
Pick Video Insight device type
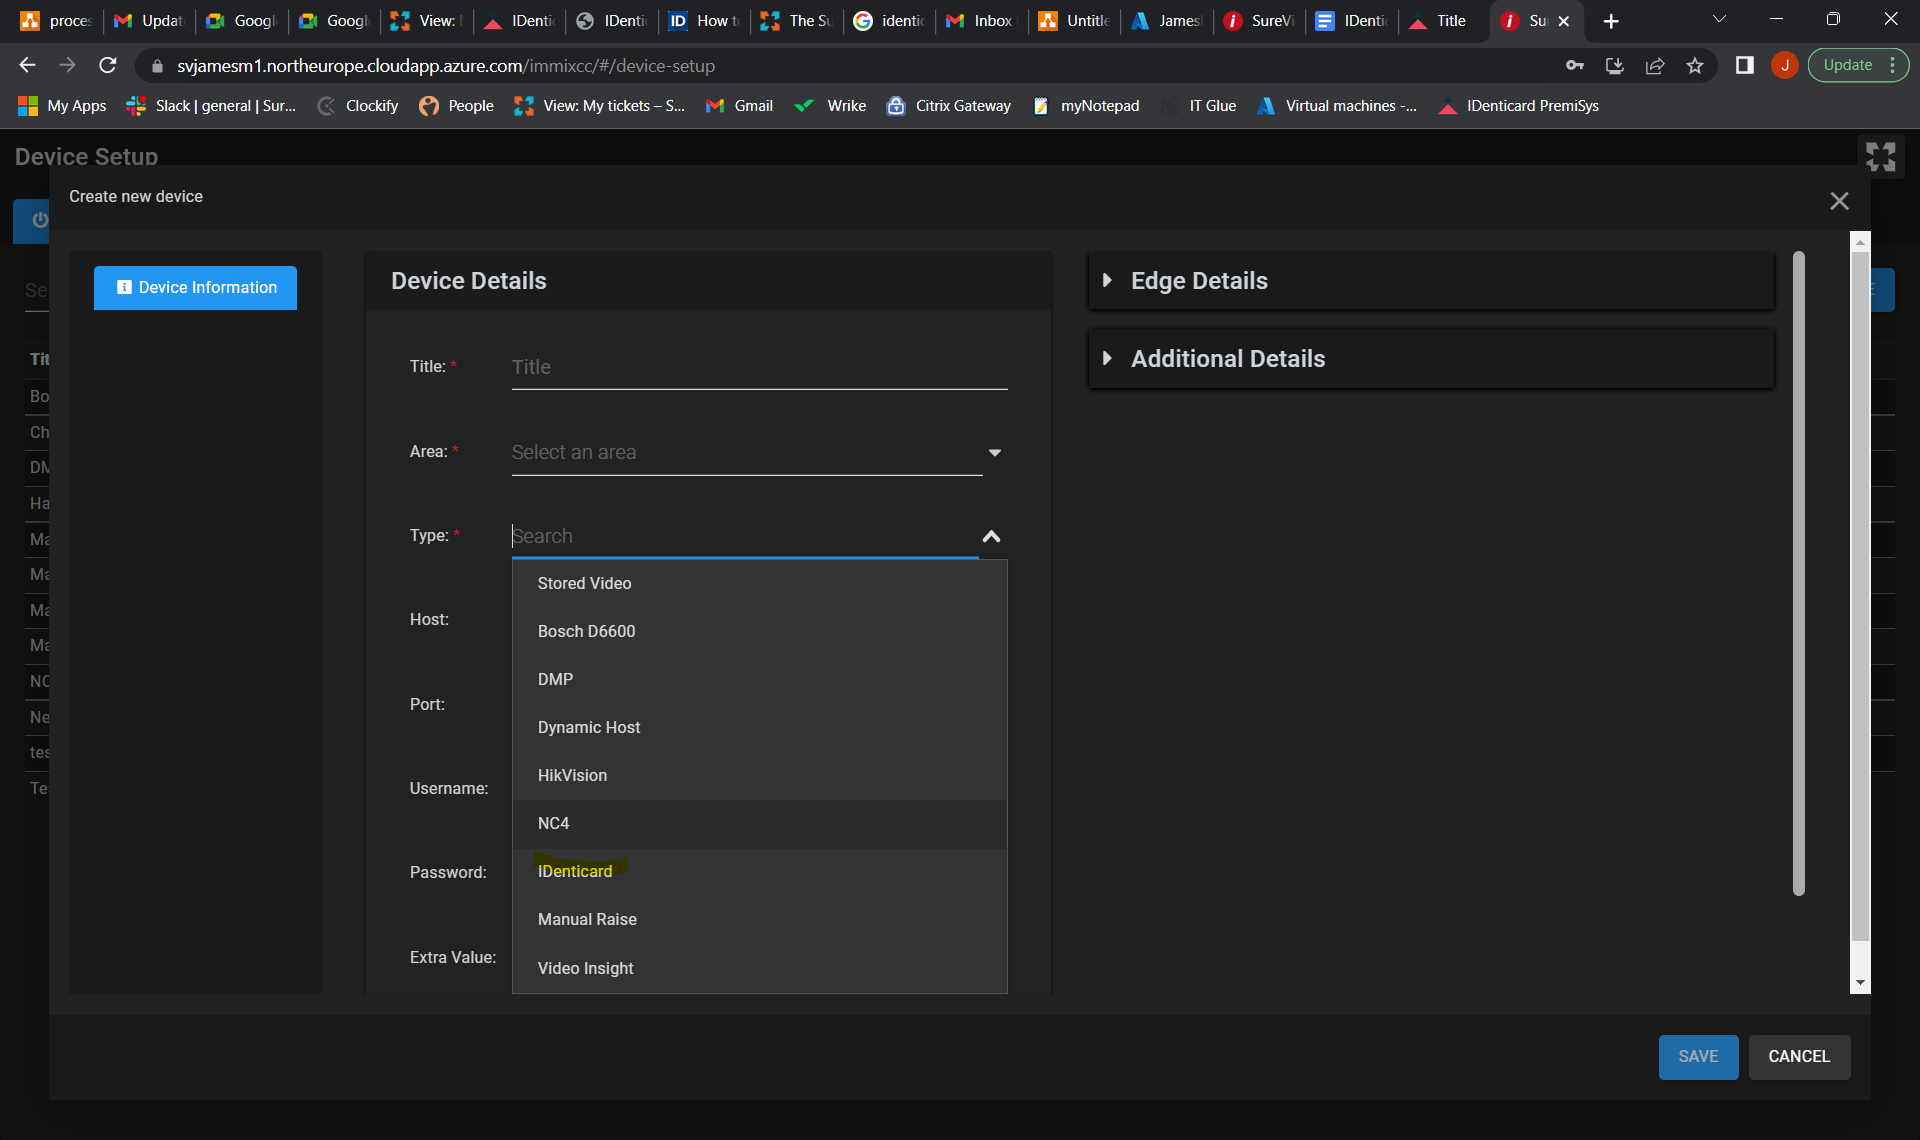click(759, 968)
